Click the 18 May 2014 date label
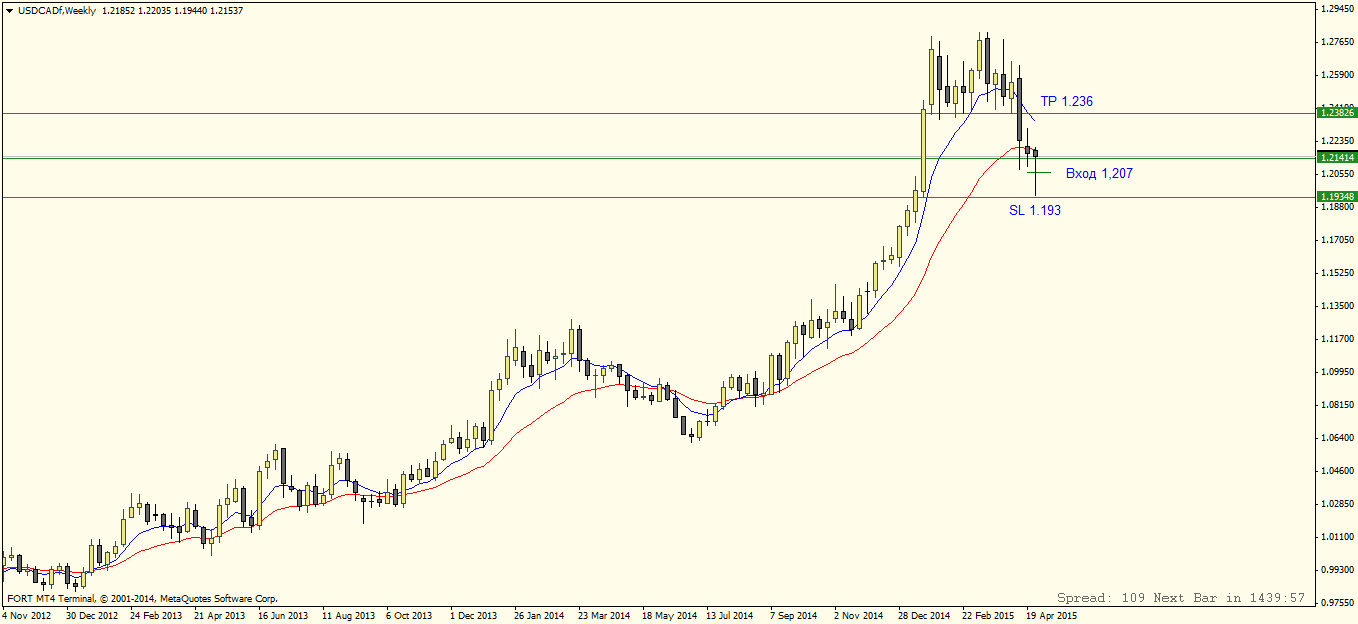 click(x=669, y=616)
